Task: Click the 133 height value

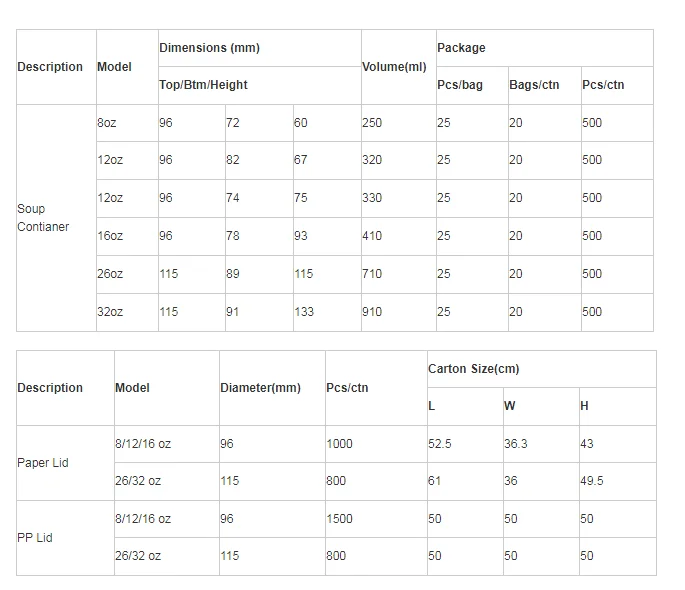Action: [304, 312]
